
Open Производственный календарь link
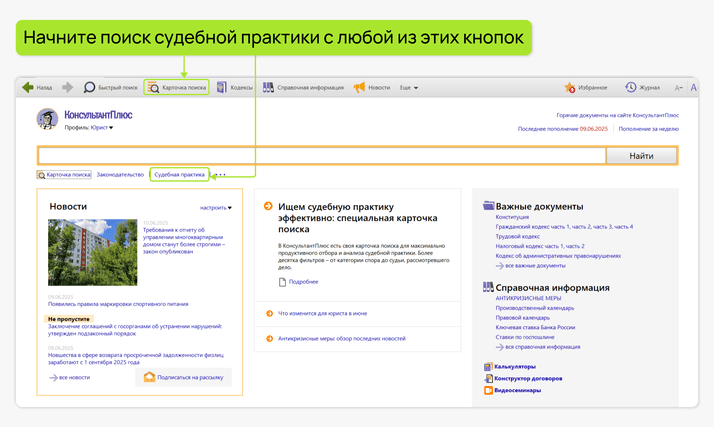tap(535, 308)
